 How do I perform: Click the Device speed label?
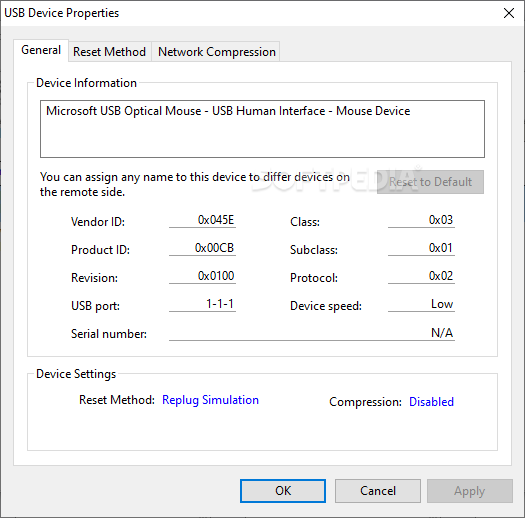coord(326,306)
